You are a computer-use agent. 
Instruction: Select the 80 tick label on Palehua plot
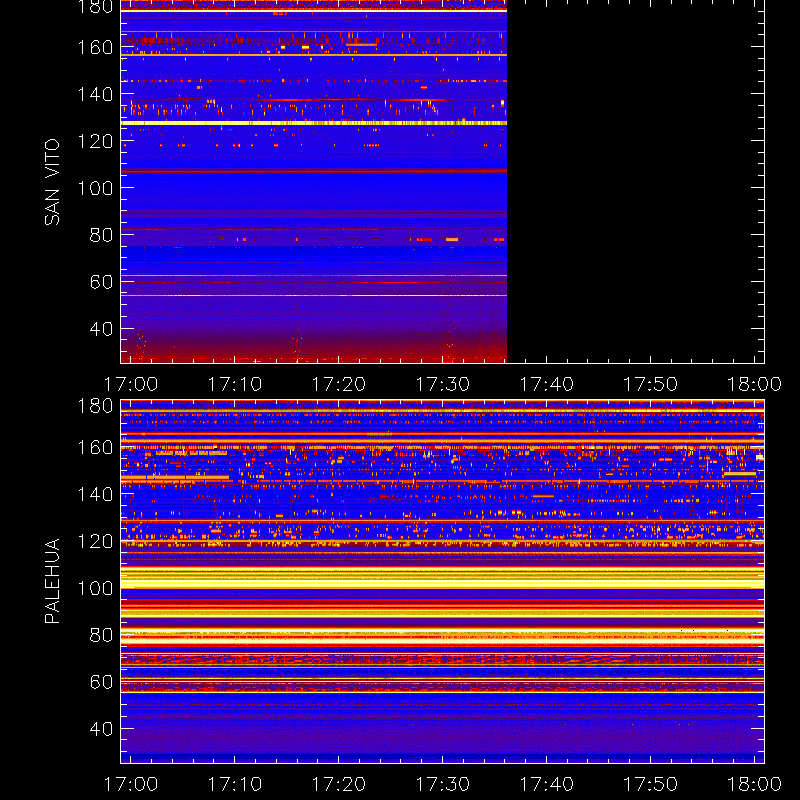[101, 635]
